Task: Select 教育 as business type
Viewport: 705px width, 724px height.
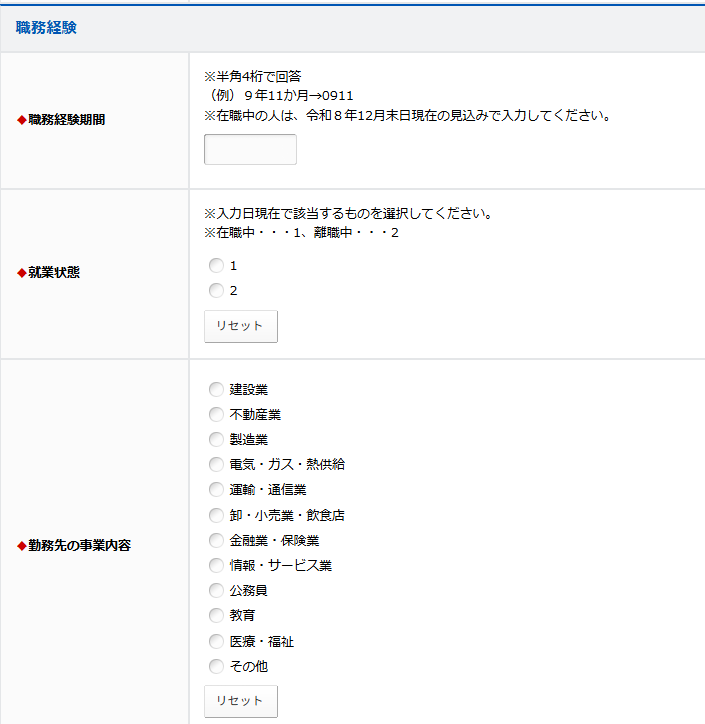Action: [216, 615]
